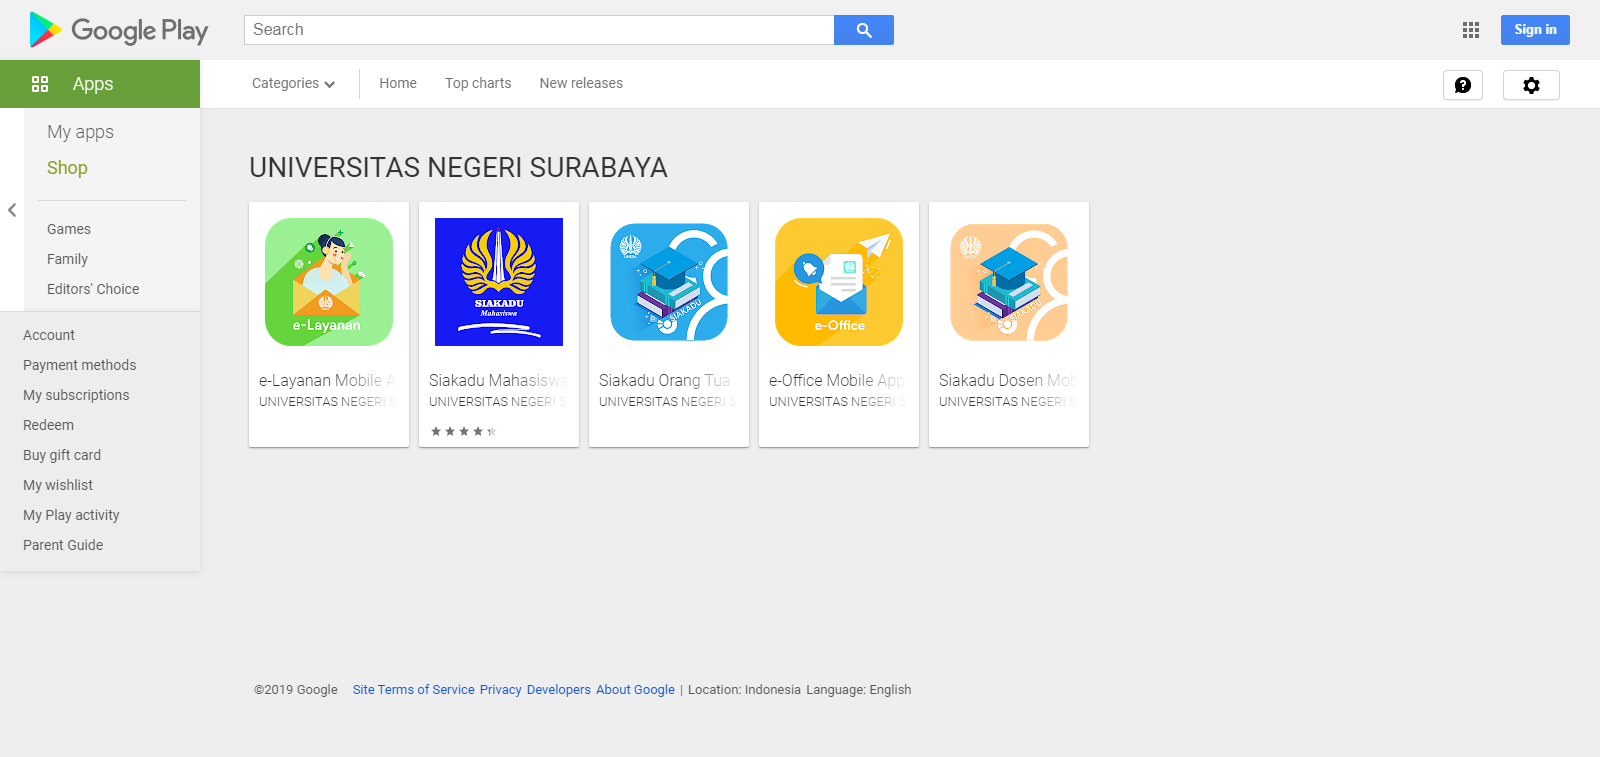Open the New releases tab

(581, 83)
